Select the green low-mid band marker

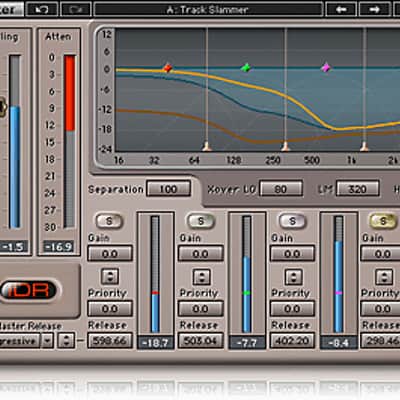(246, 68)
